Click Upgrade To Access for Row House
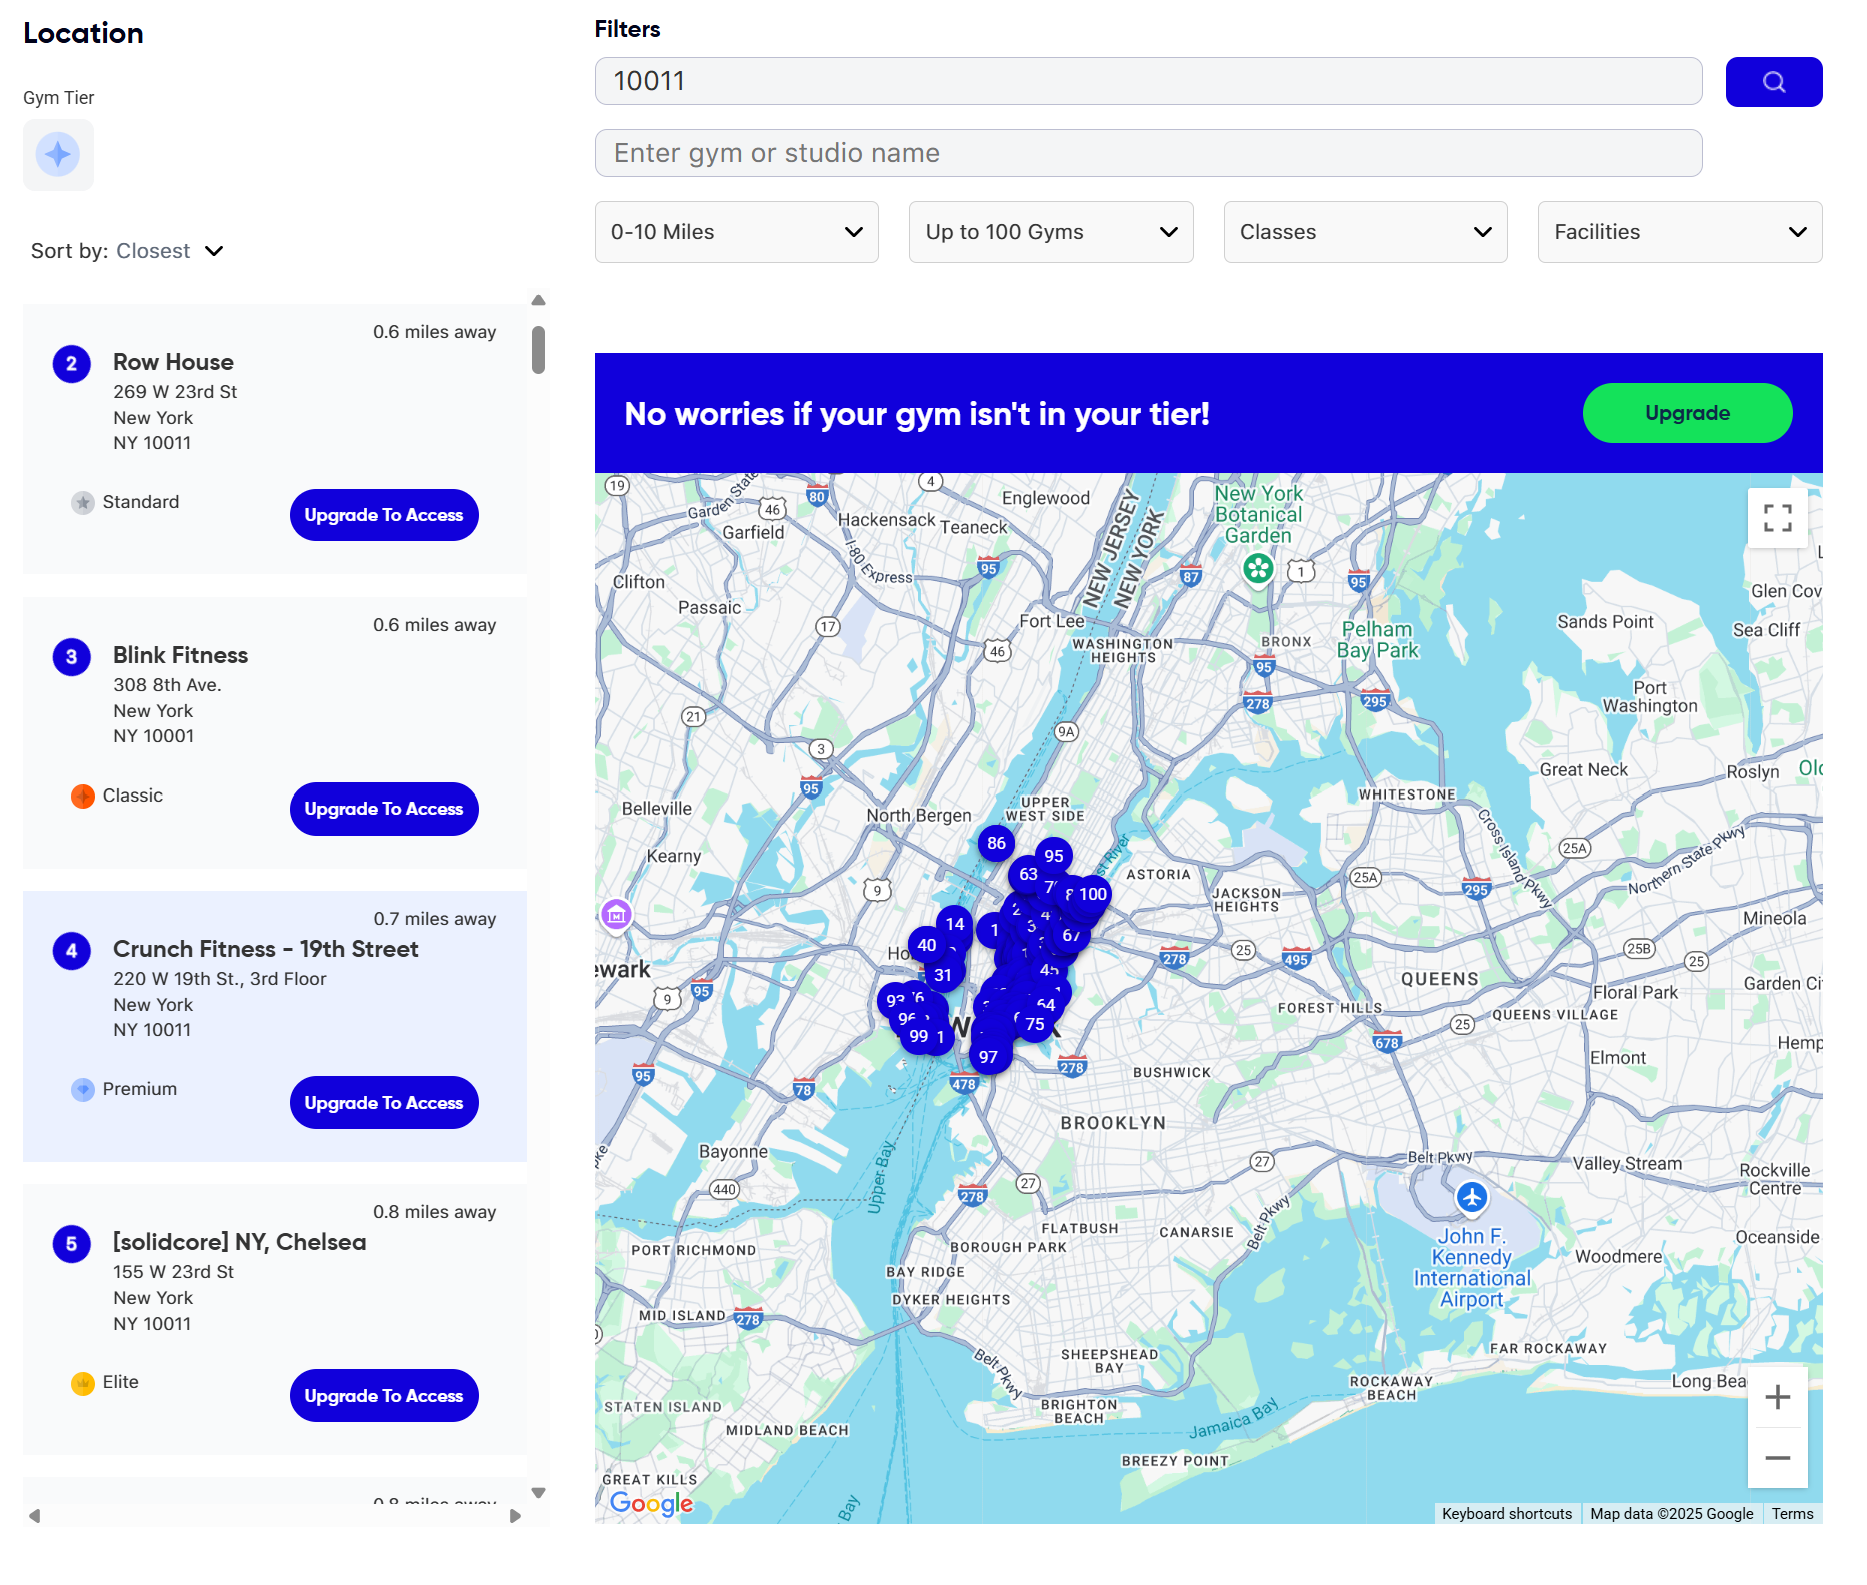This screenshot has width=1867, height=1585. 384,515
